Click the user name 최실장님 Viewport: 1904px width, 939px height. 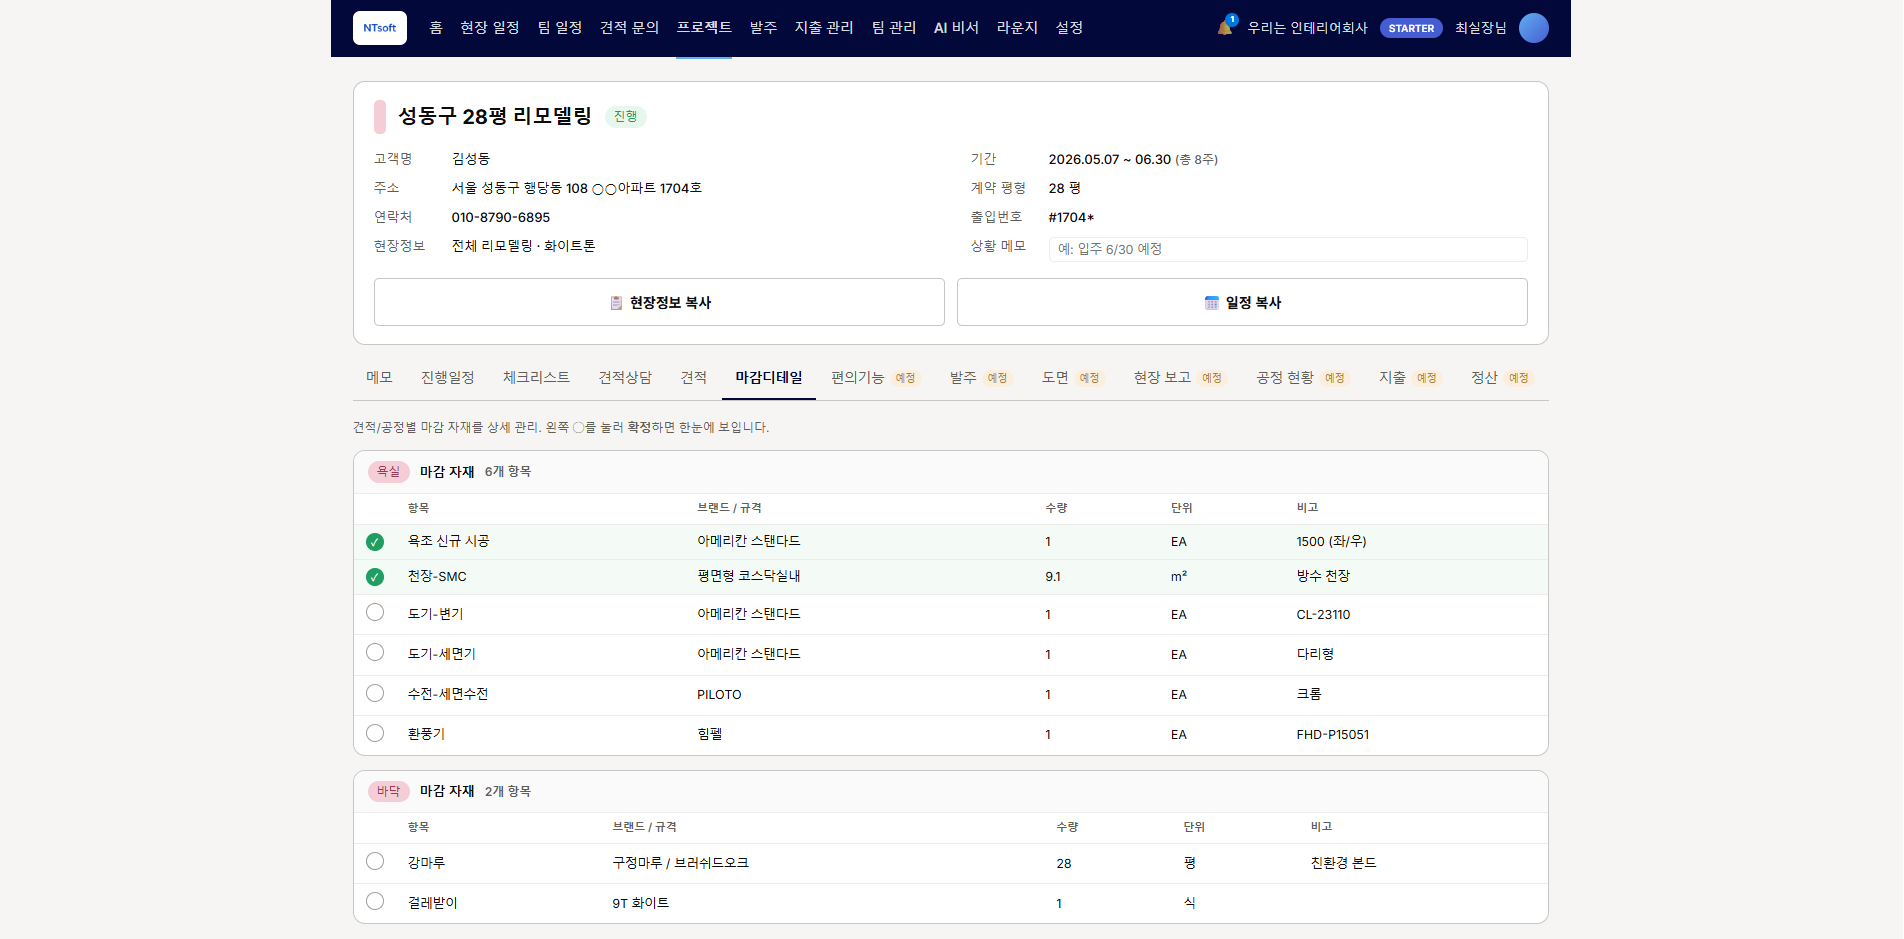coord(1480,28)
